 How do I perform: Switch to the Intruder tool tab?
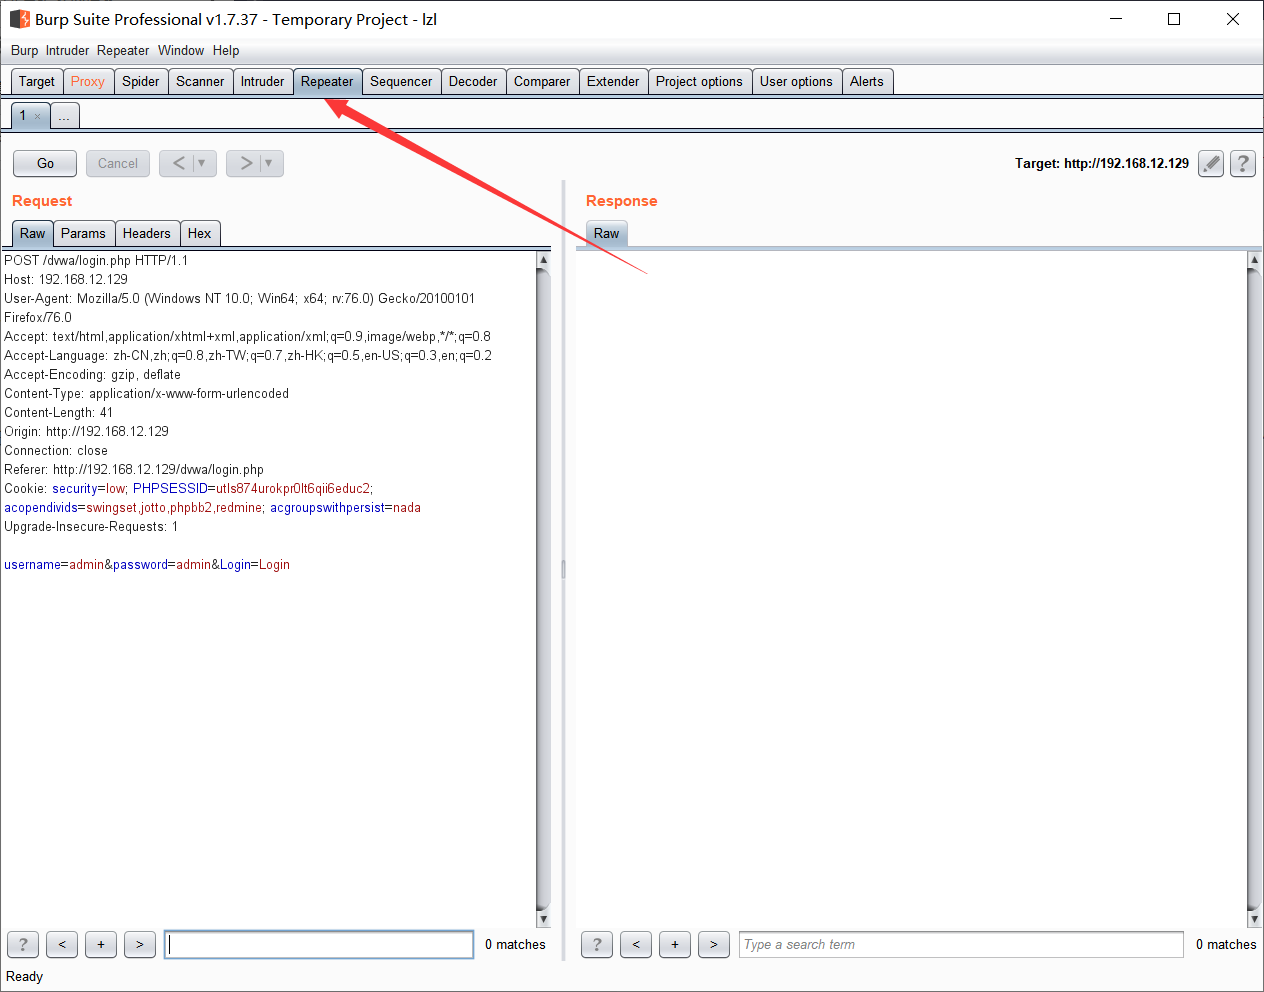262,81
